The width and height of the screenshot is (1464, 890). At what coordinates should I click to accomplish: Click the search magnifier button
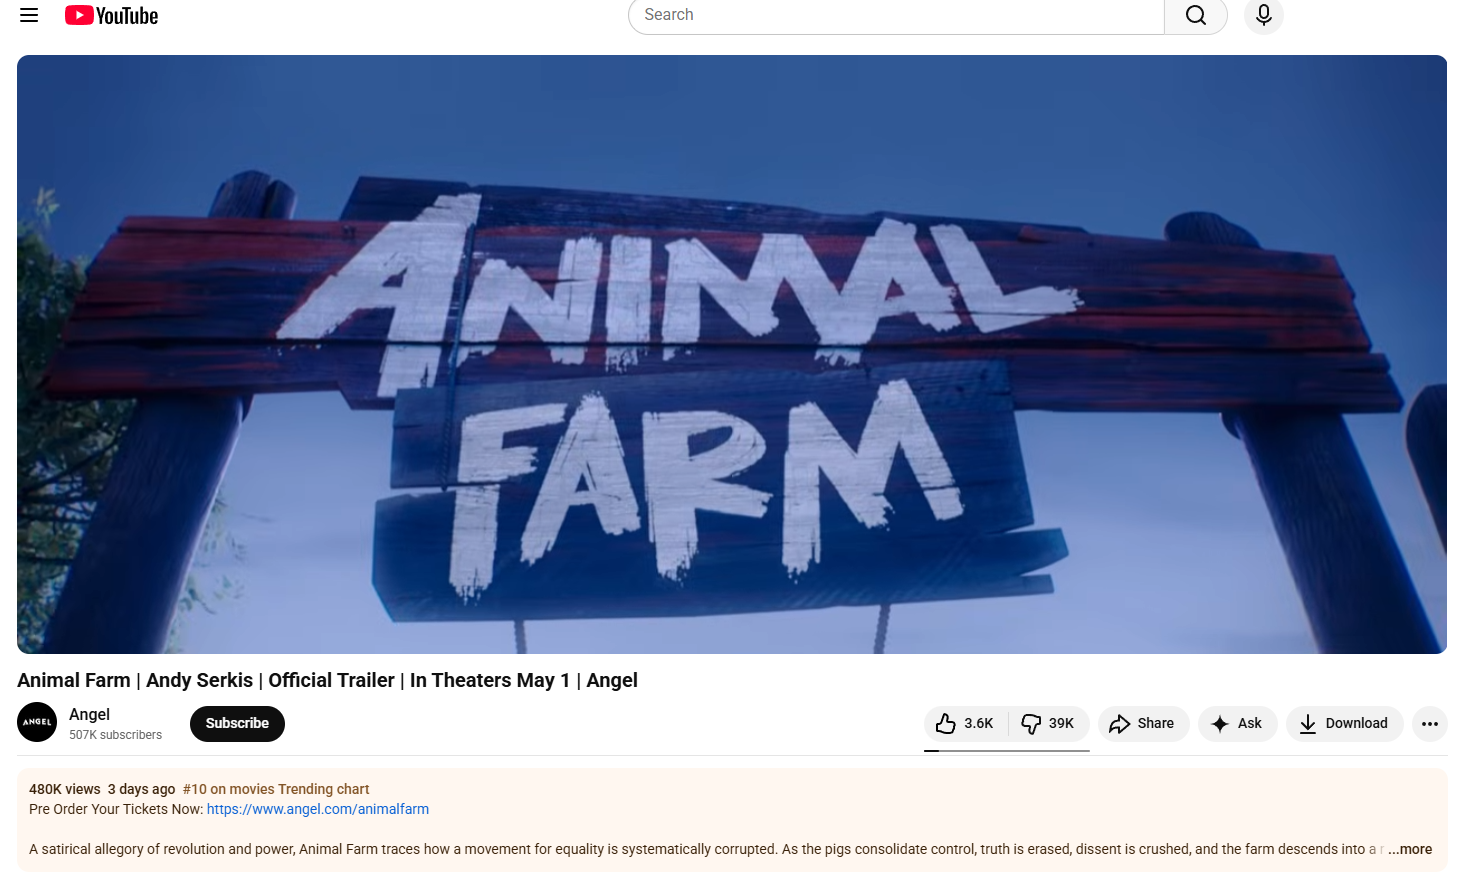[1195, 15]
